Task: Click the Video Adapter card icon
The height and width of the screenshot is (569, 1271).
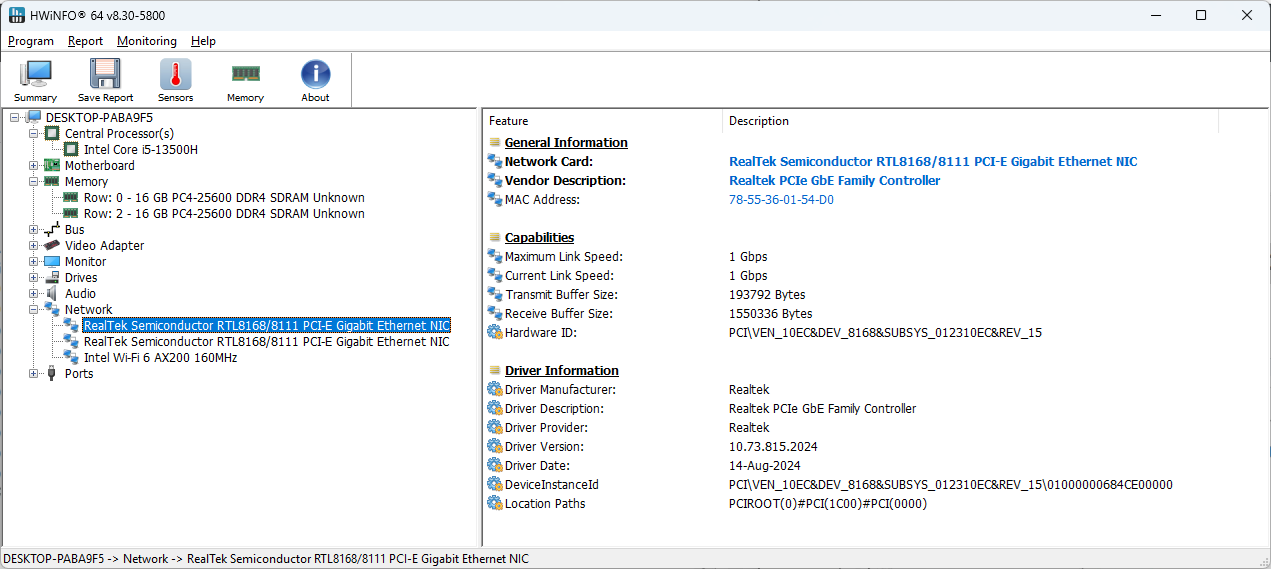Action: click(53, 245)
